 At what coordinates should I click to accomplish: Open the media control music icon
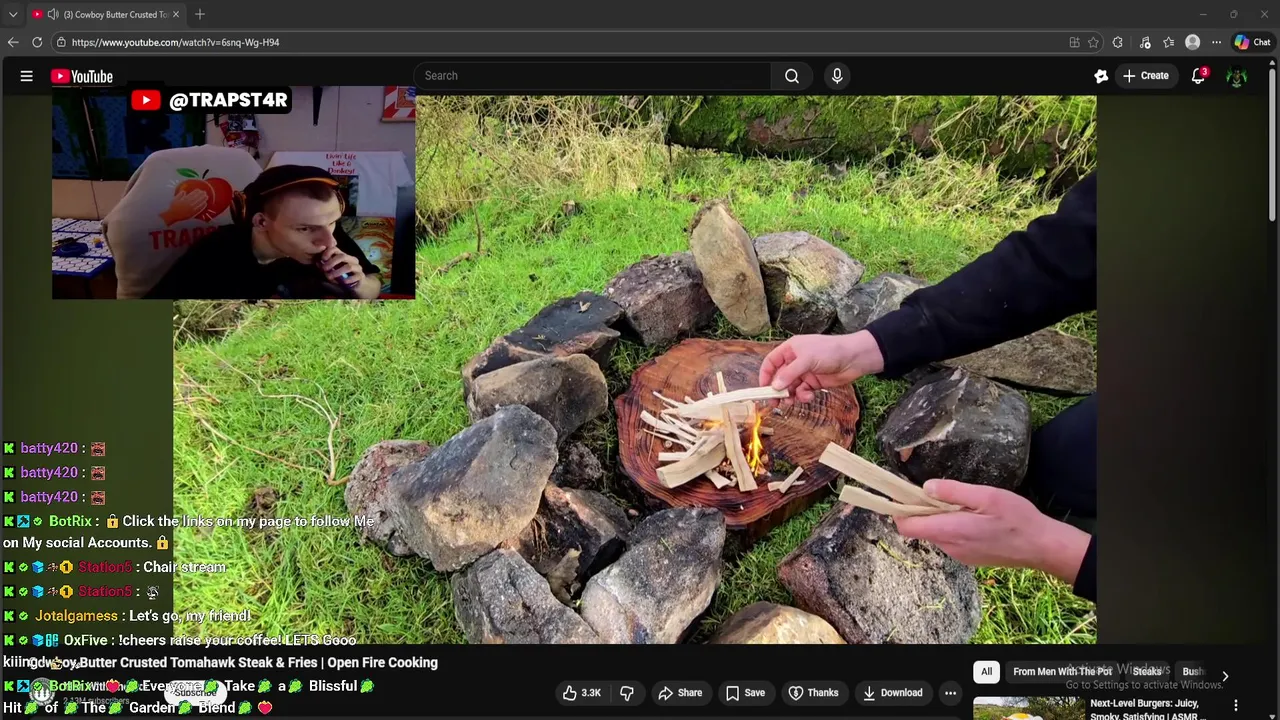(x=1145, y=42)
